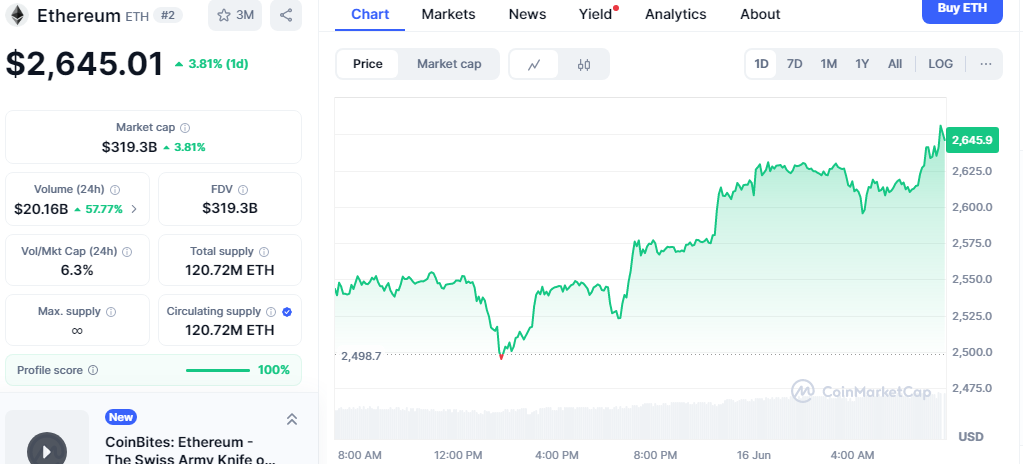Viewport: 1023px width, 464px height.
Task: Click the Profile score progress bar
Action: pos(218,371)
